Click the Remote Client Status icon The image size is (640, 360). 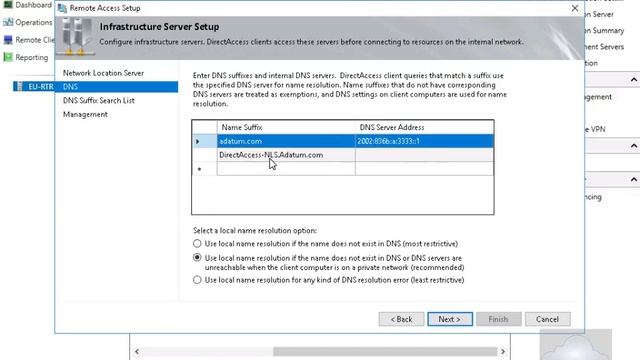click(8, 40)
